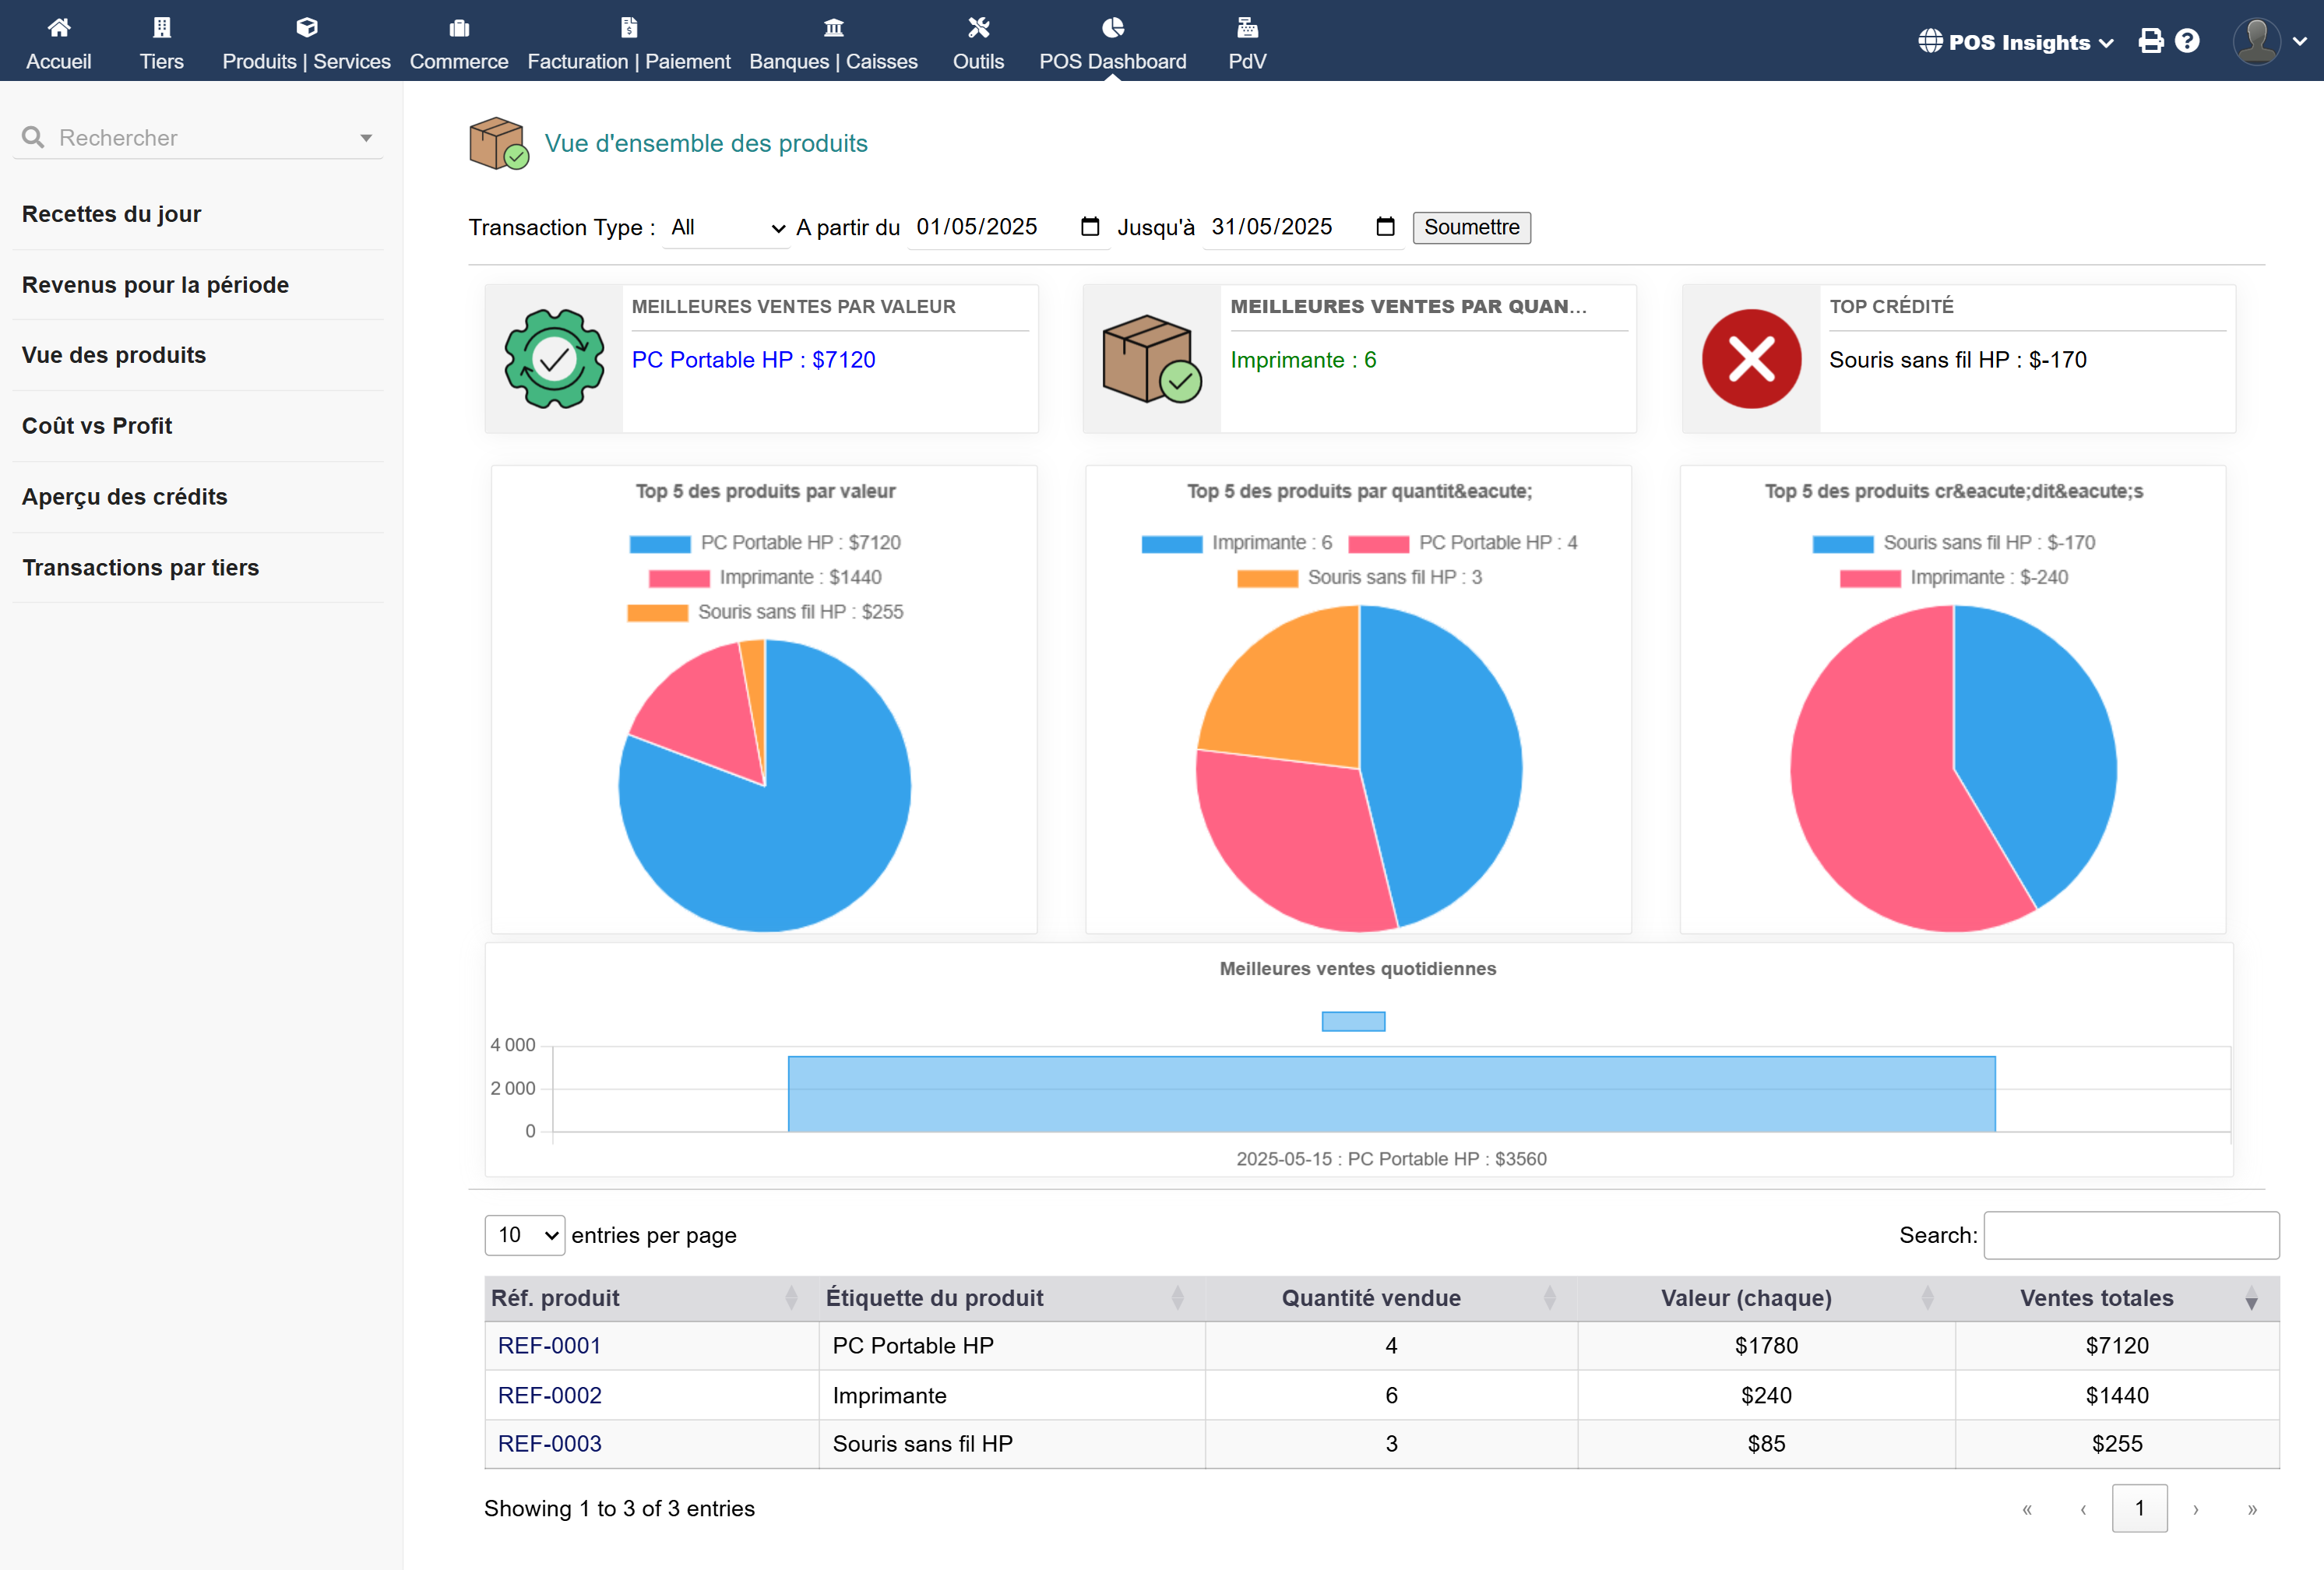The height and width of the screenshot is (1570, 2324).
Task: Open the start date calendar picker icon
Action: point(1090,227)
